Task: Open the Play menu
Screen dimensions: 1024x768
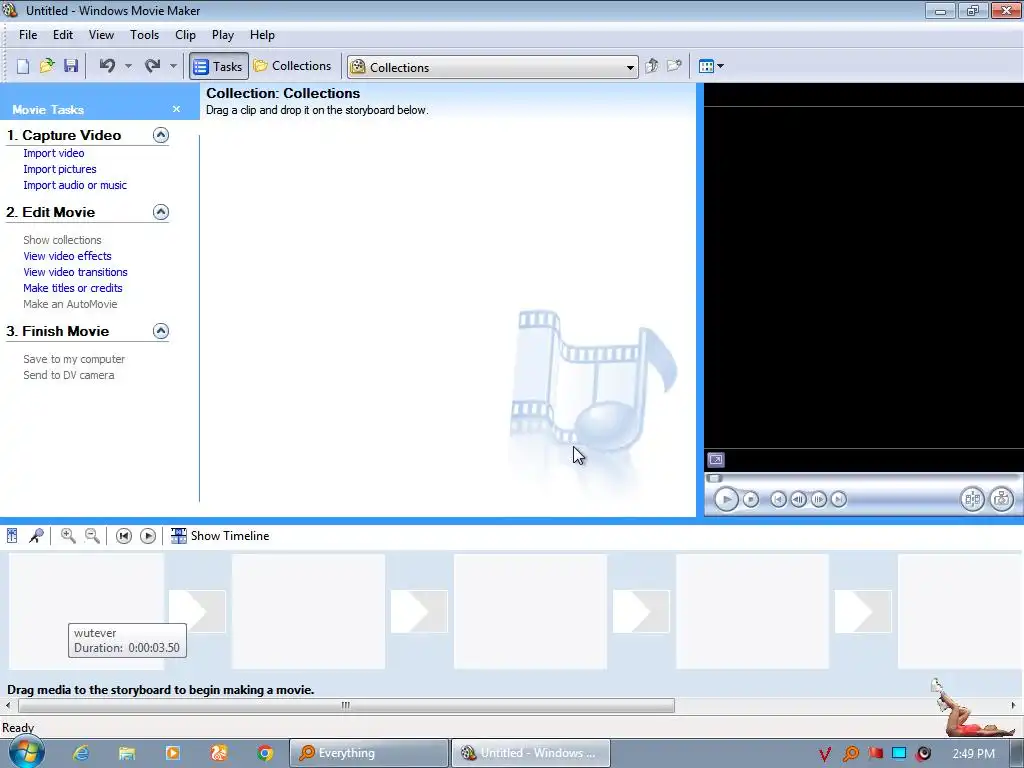Action: [x=223, y=35]
